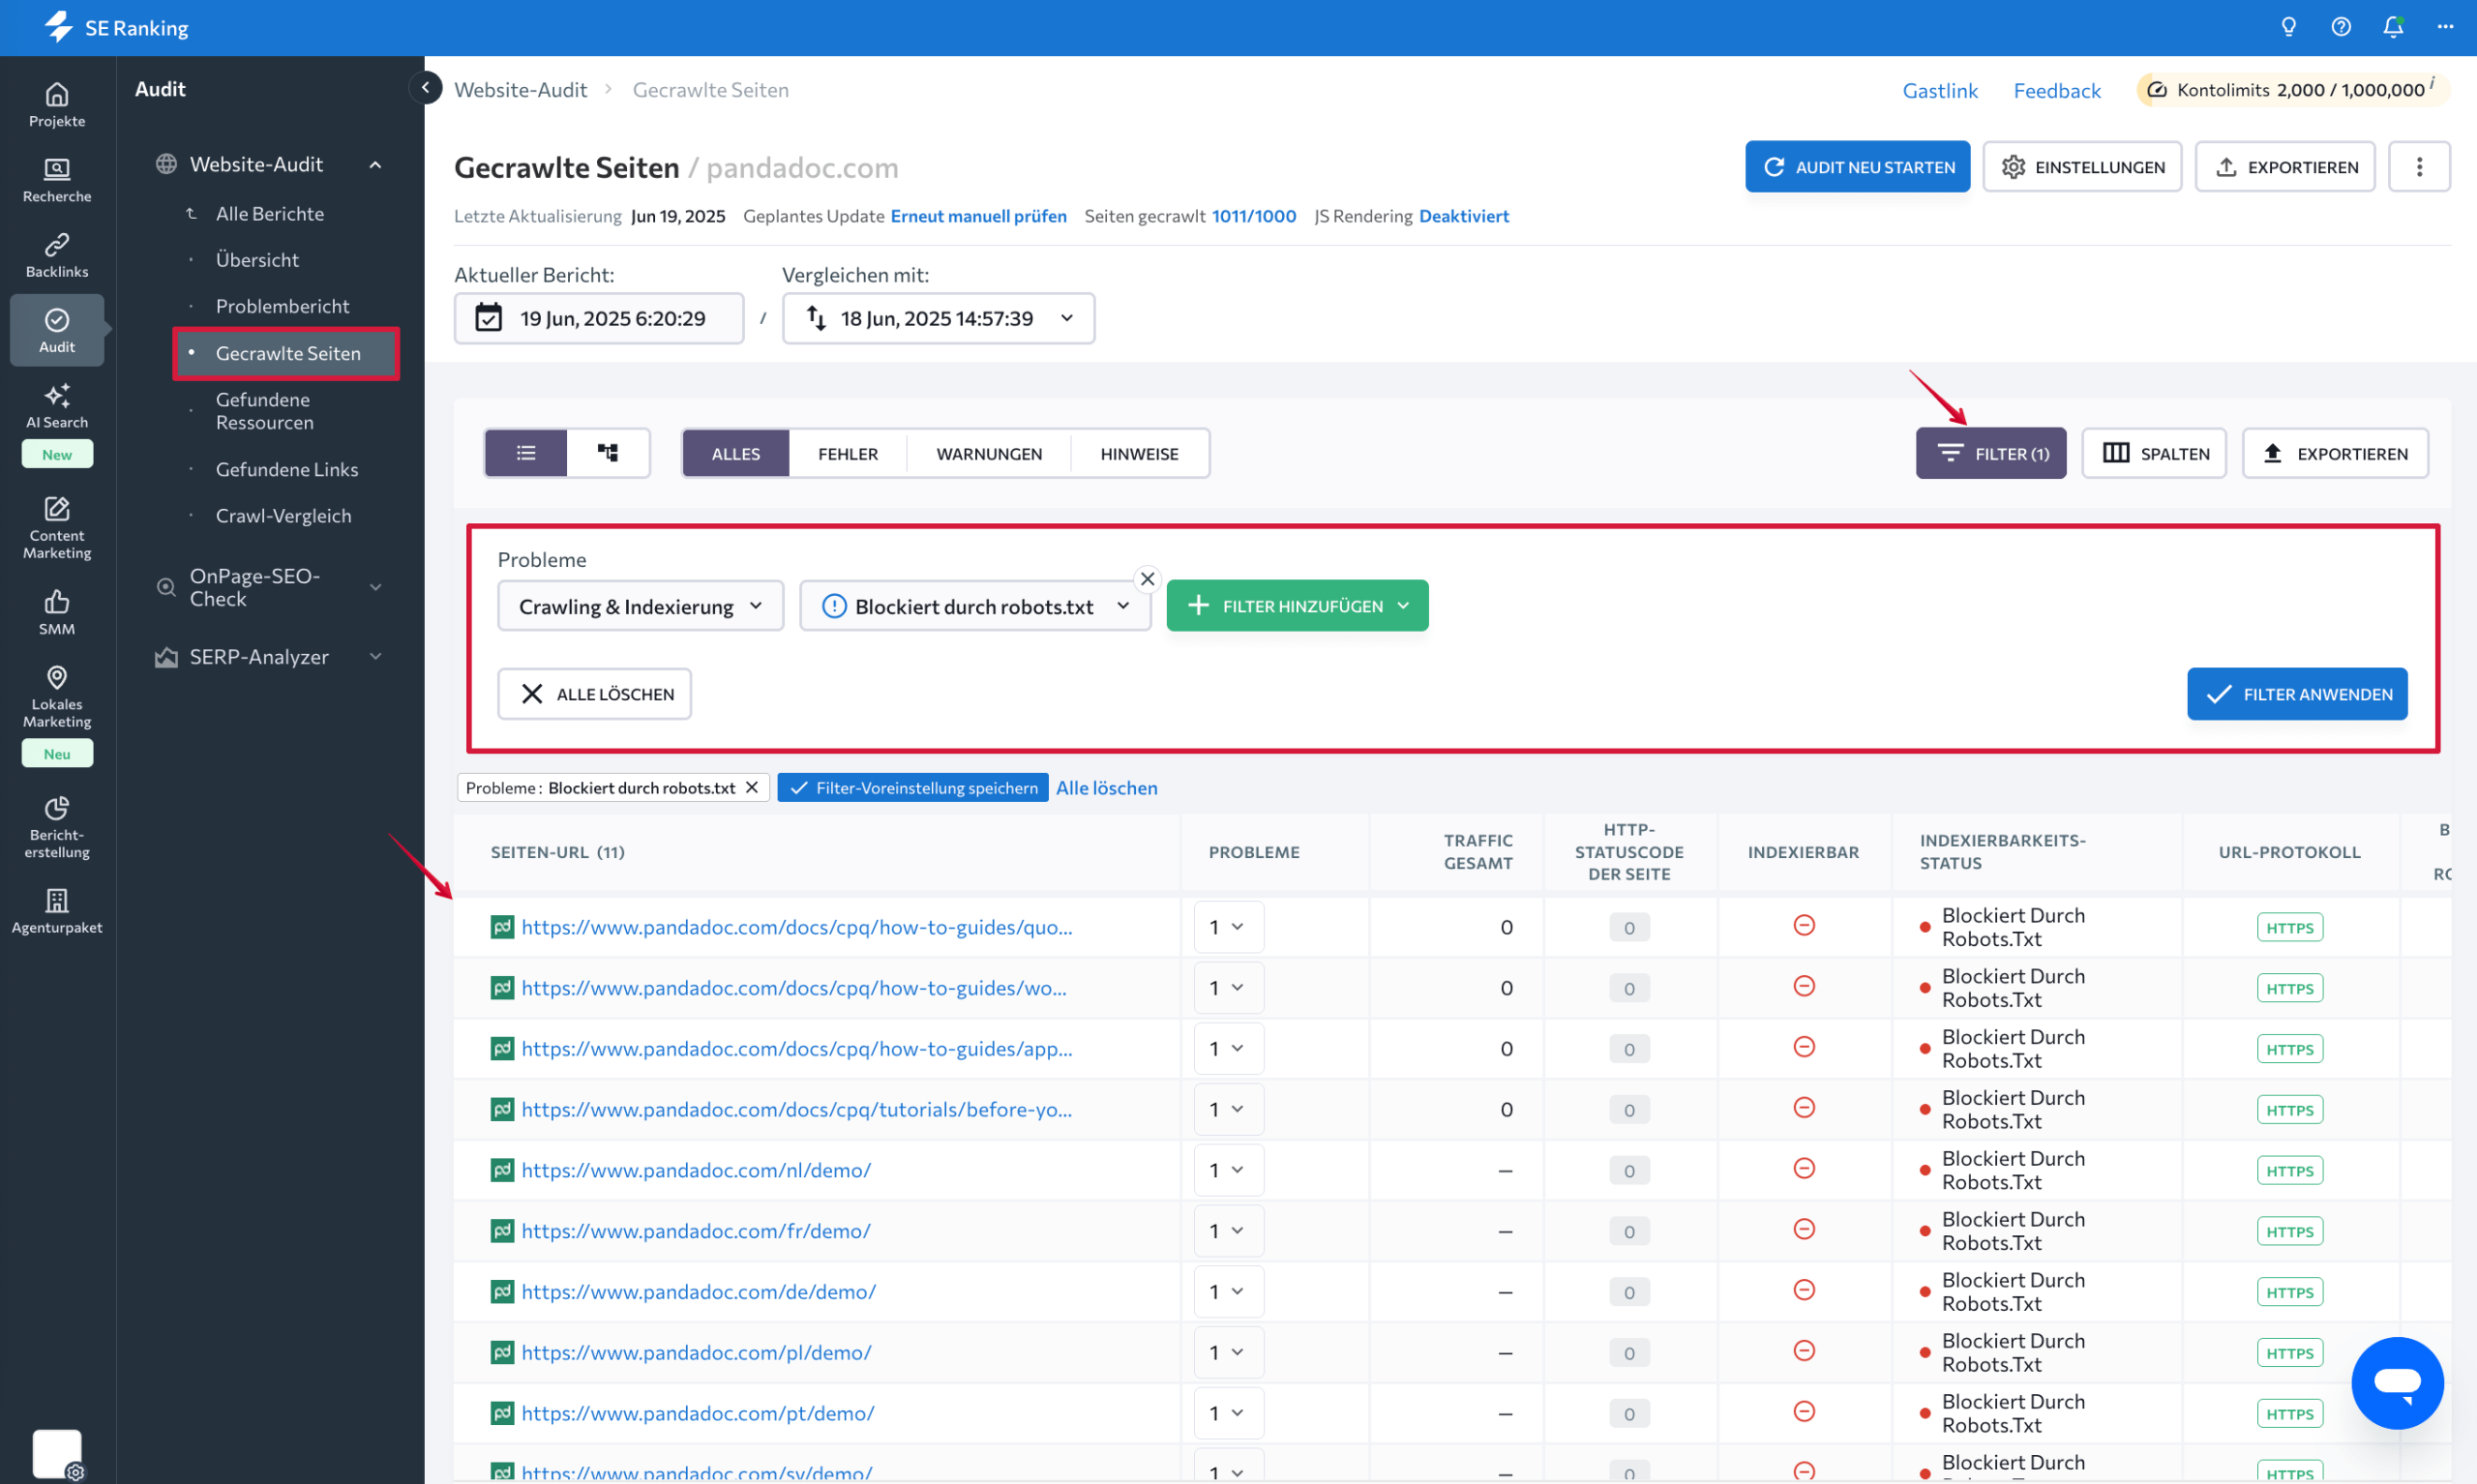Open the Gastlink link
Viewport: 2477px width, 1484px height.
1939,90
